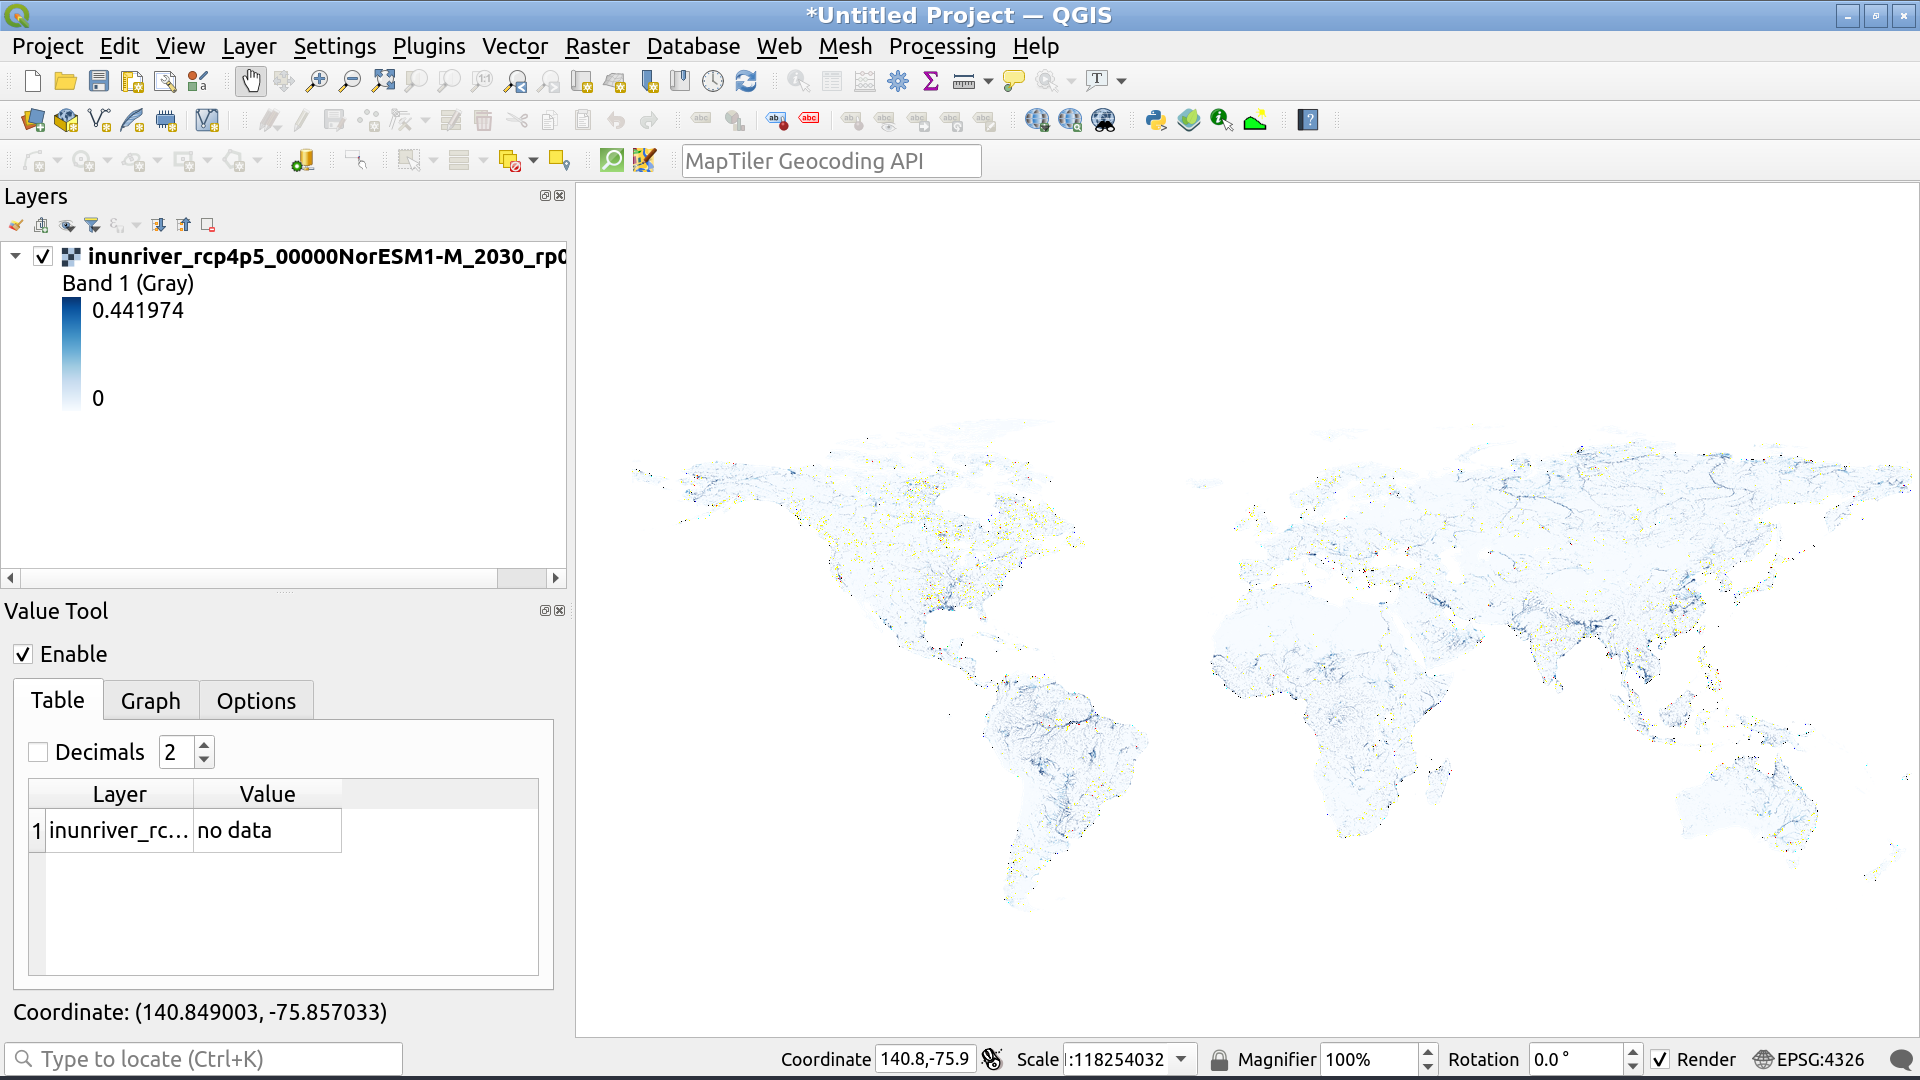
Task: Click the Open Project folder icon
Action: [x=65, y=81]
